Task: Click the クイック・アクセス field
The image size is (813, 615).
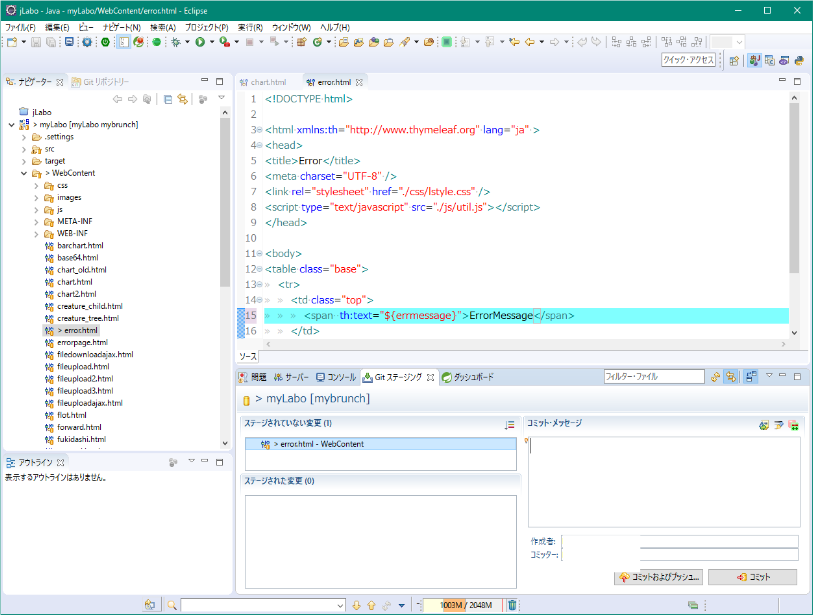Action: point(688,60)
